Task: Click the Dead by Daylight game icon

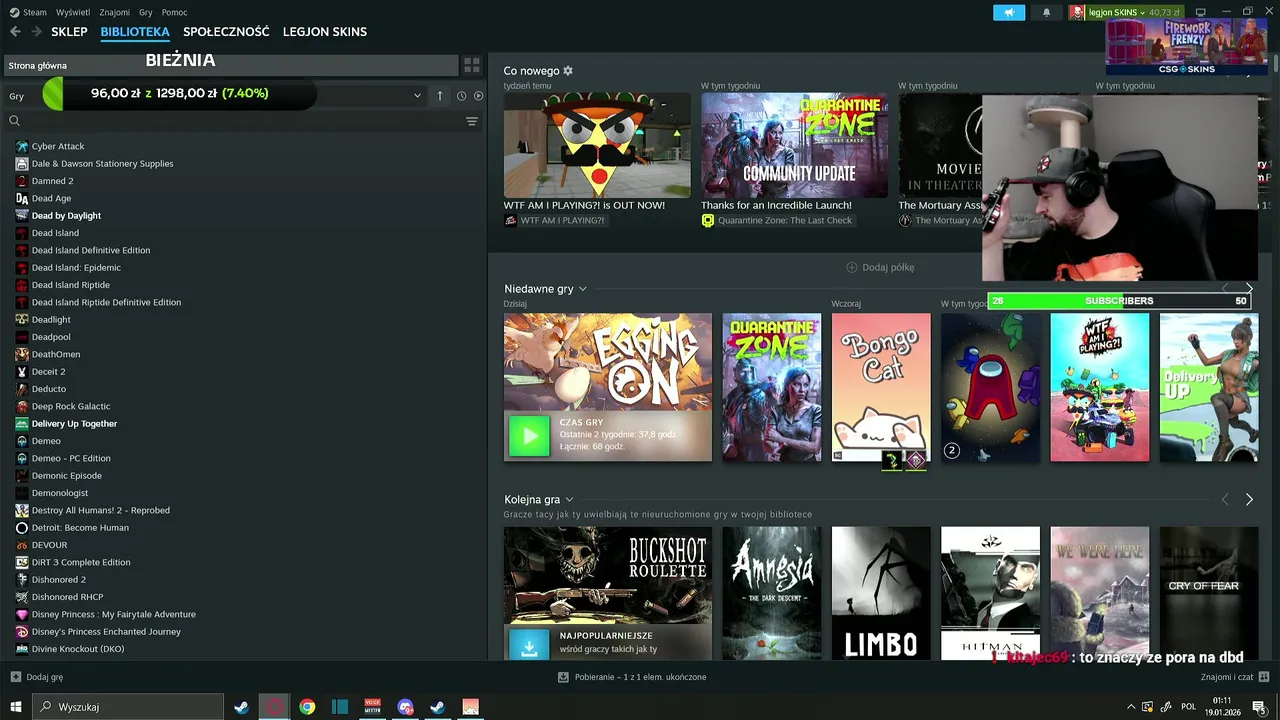Action: (x=22, y=215)
